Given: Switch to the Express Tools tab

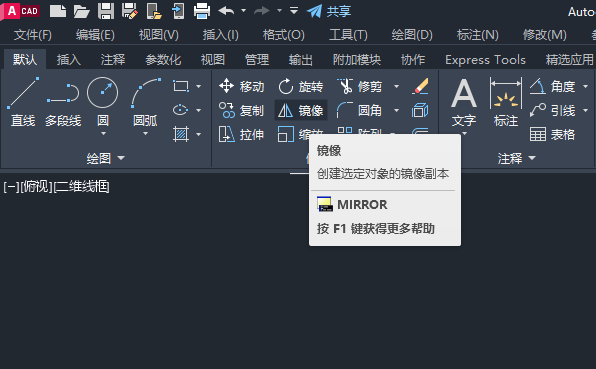Looking at the screenshot, I should [x=485, y=60].
